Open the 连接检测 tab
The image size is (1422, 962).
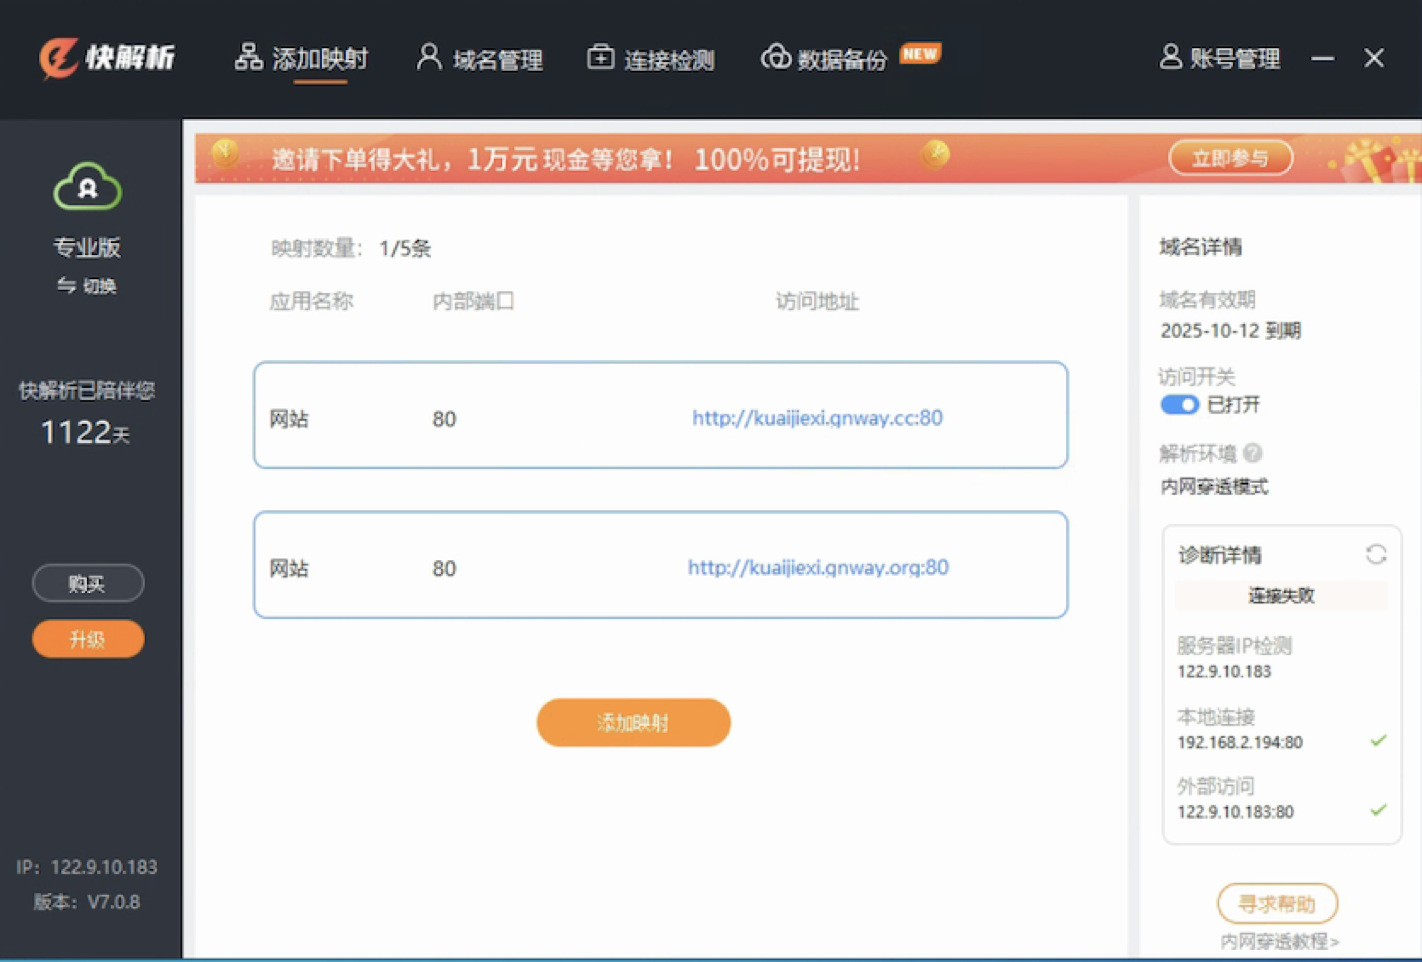651,59
